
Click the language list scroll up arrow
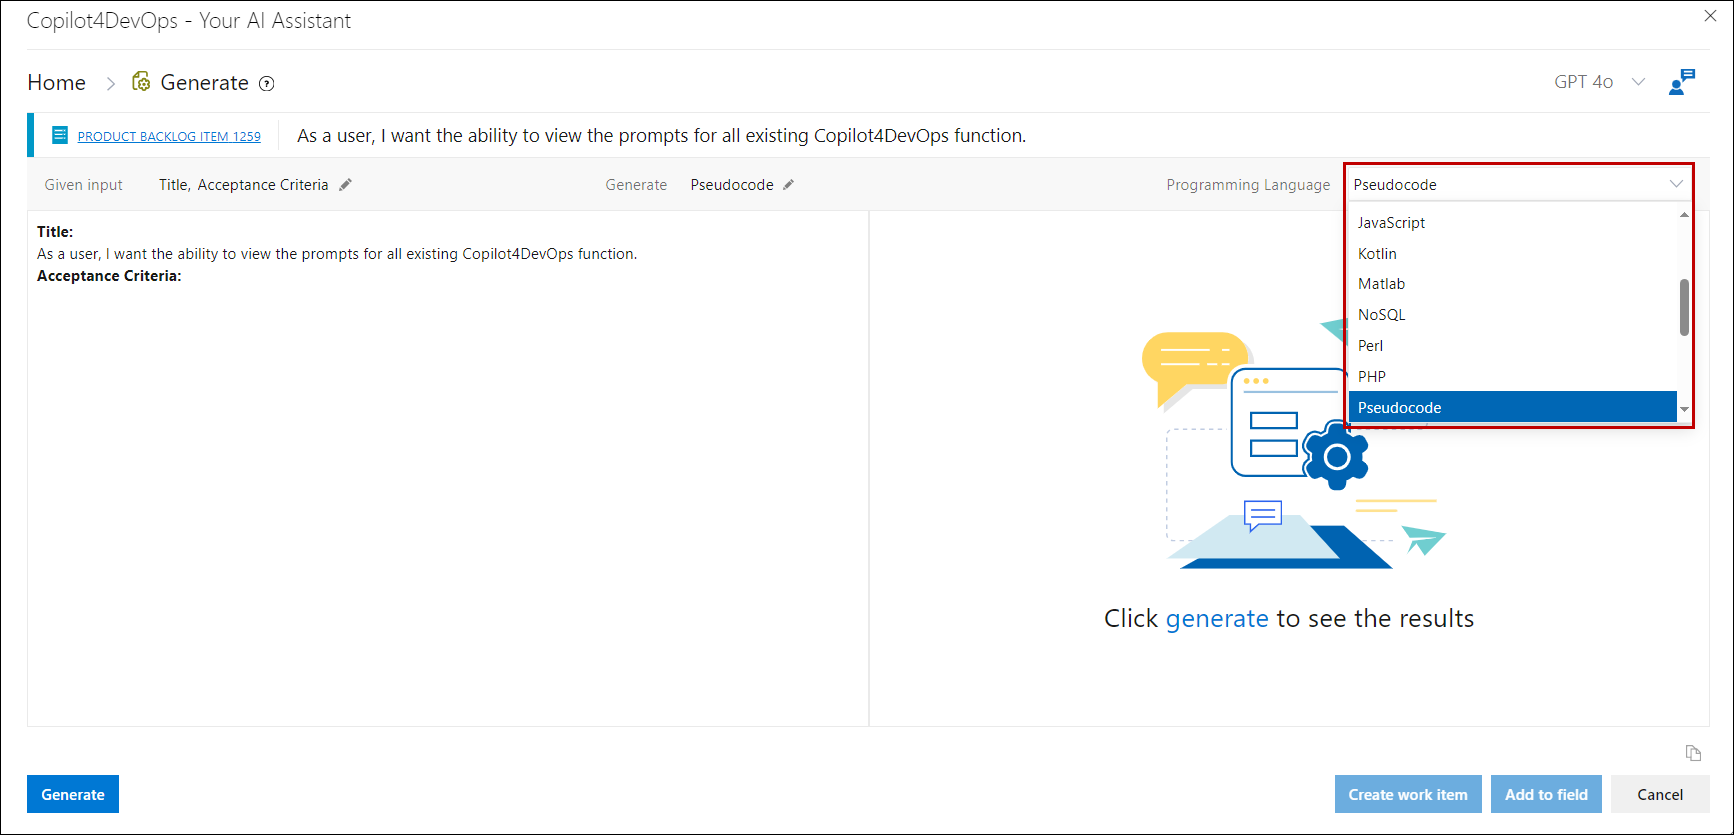click(1684, 215)
